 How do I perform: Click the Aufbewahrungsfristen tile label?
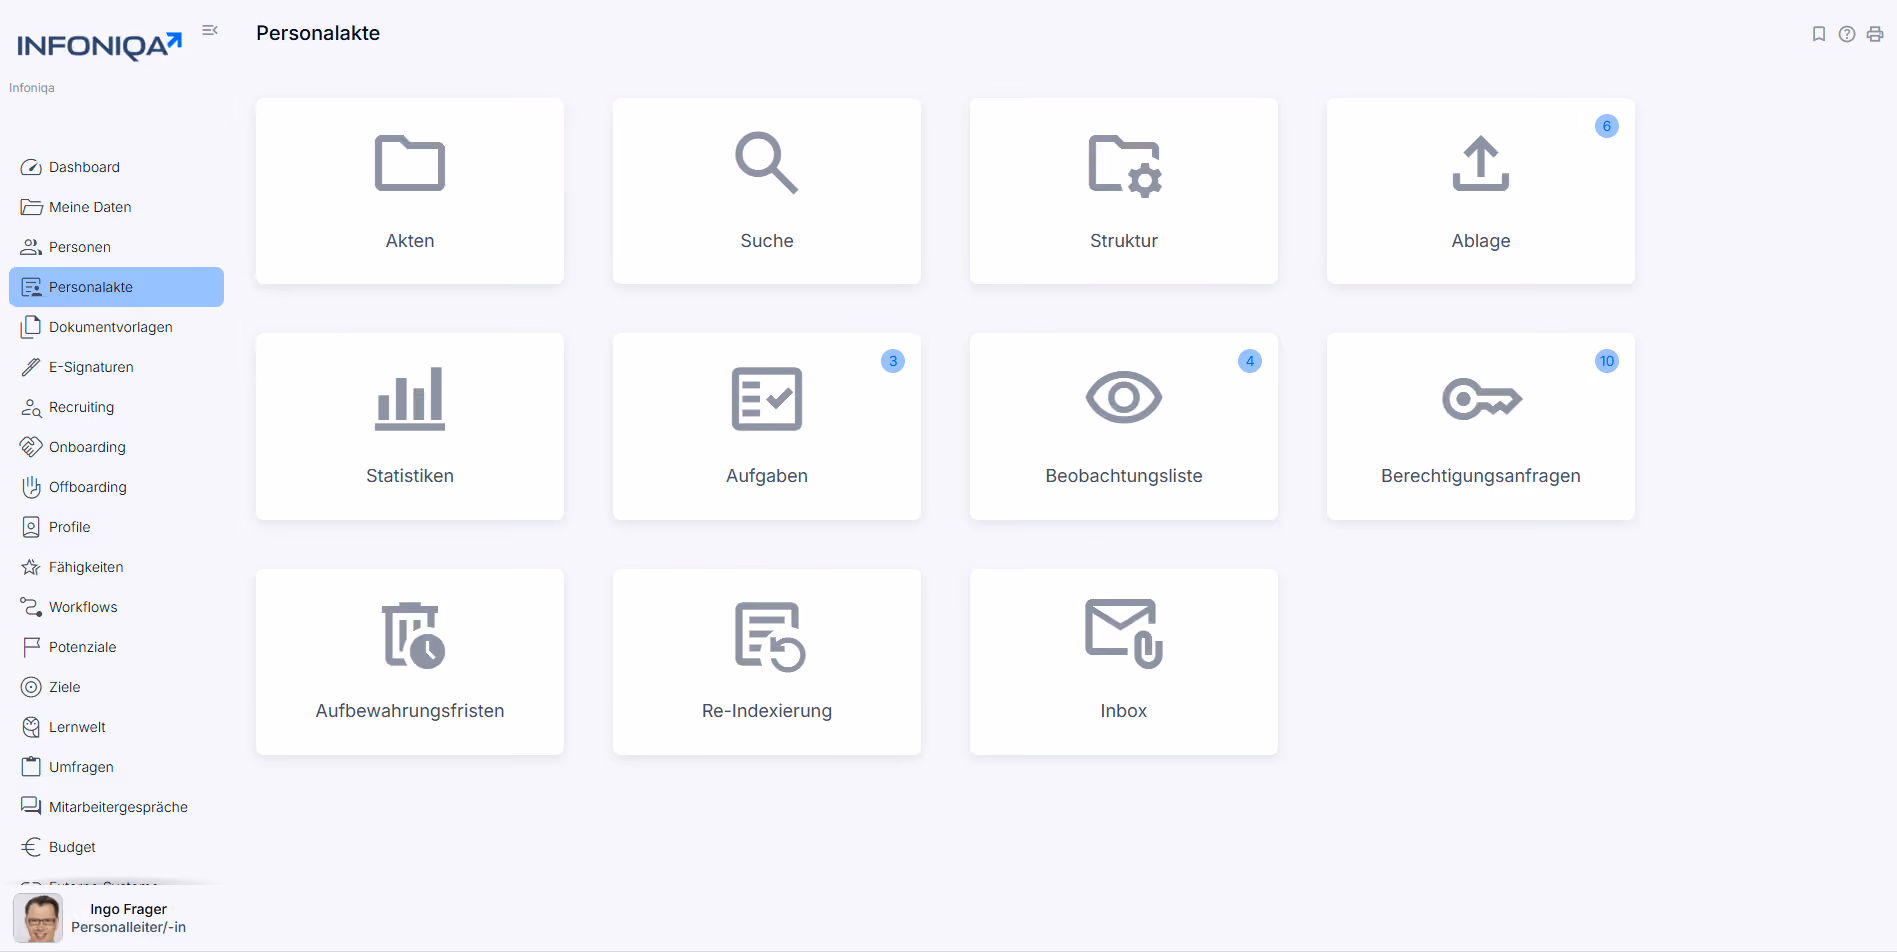tap(410, 711)
